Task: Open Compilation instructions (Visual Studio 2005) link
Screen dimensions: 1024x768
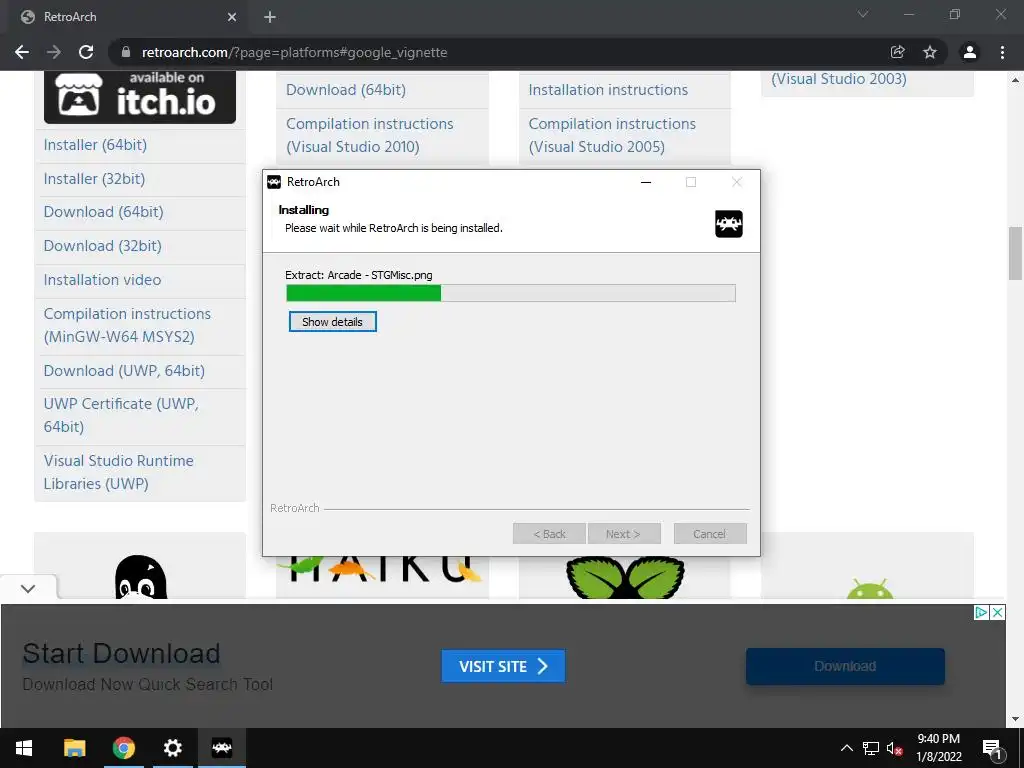Action: pos(612,135)
